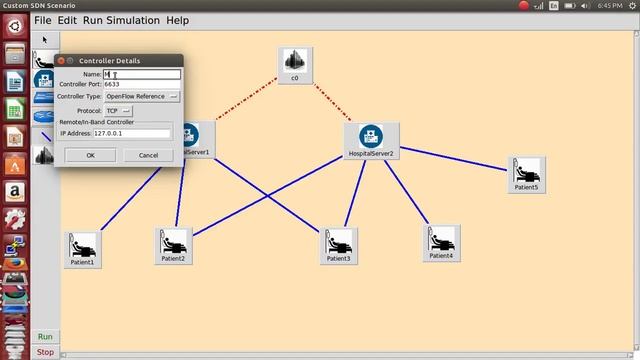This screenshot has height=360, width=640.
Task: Click the horizontal canvas scrollbar
Action: pos(347,355)
